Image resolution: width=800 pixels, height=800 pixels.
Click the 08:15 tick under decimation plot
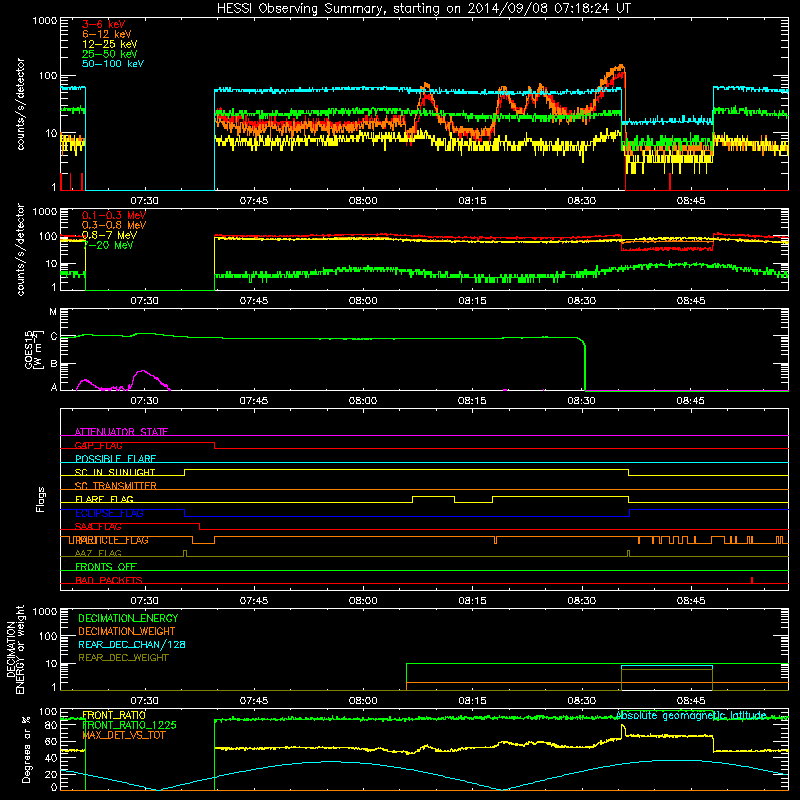pos(472,701)
